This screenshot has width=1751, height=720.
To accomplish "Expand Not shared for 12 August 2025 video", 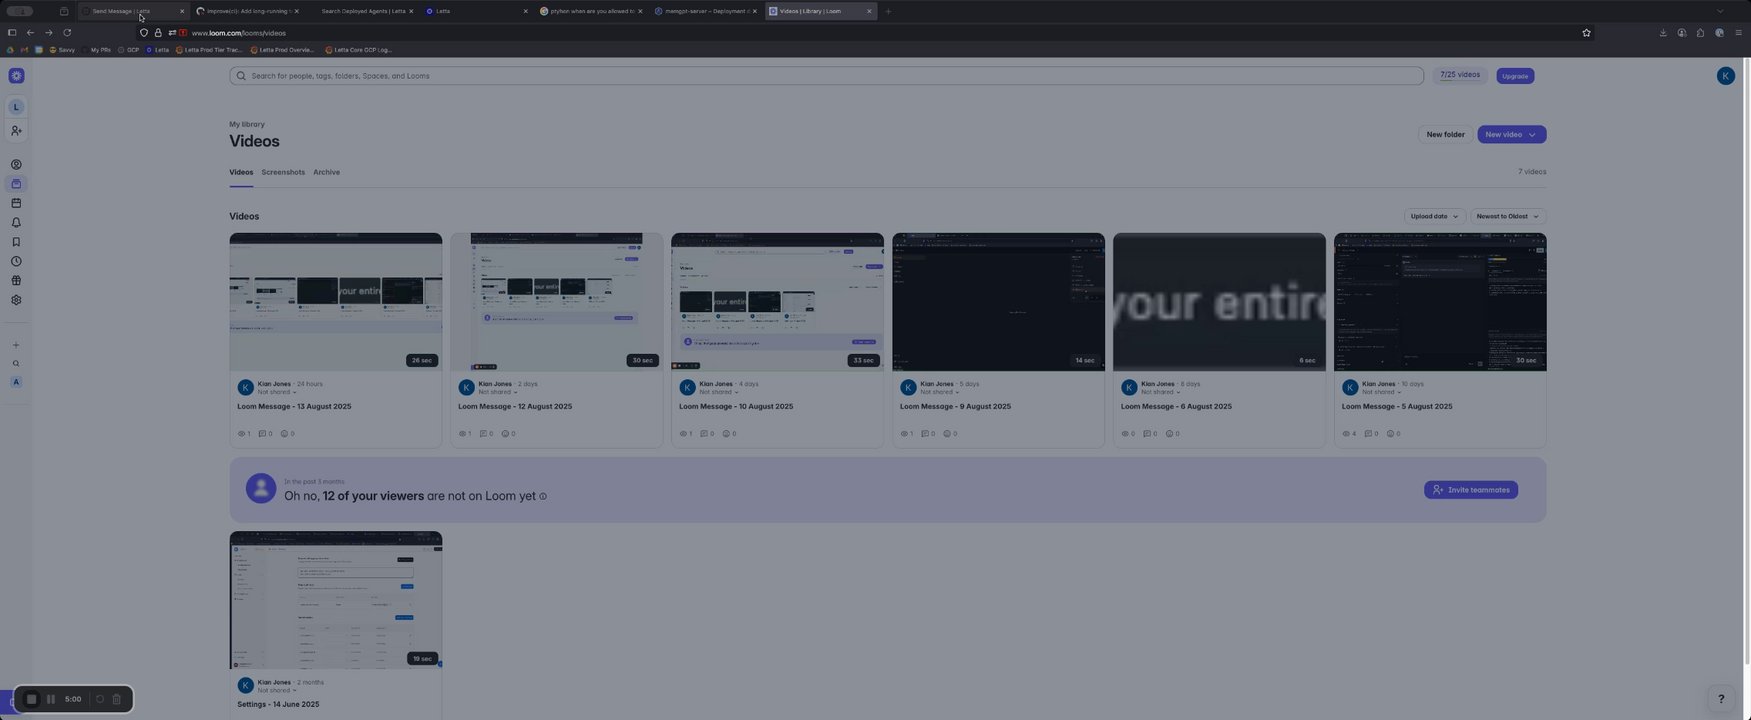I will pyautogui.click(x=498, y=392).
